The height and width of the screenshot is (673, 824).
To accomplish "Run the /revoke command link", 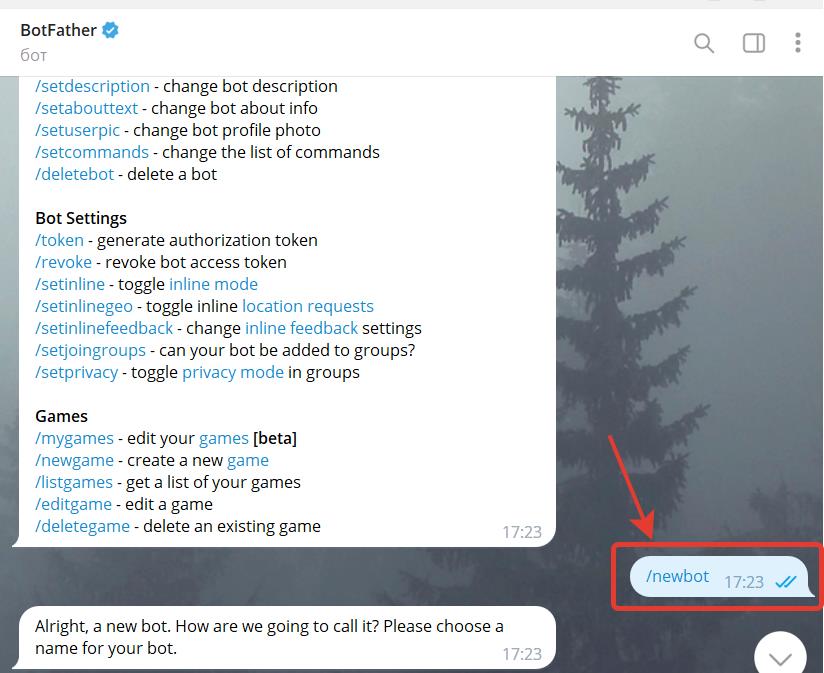I will coord(63,262).
